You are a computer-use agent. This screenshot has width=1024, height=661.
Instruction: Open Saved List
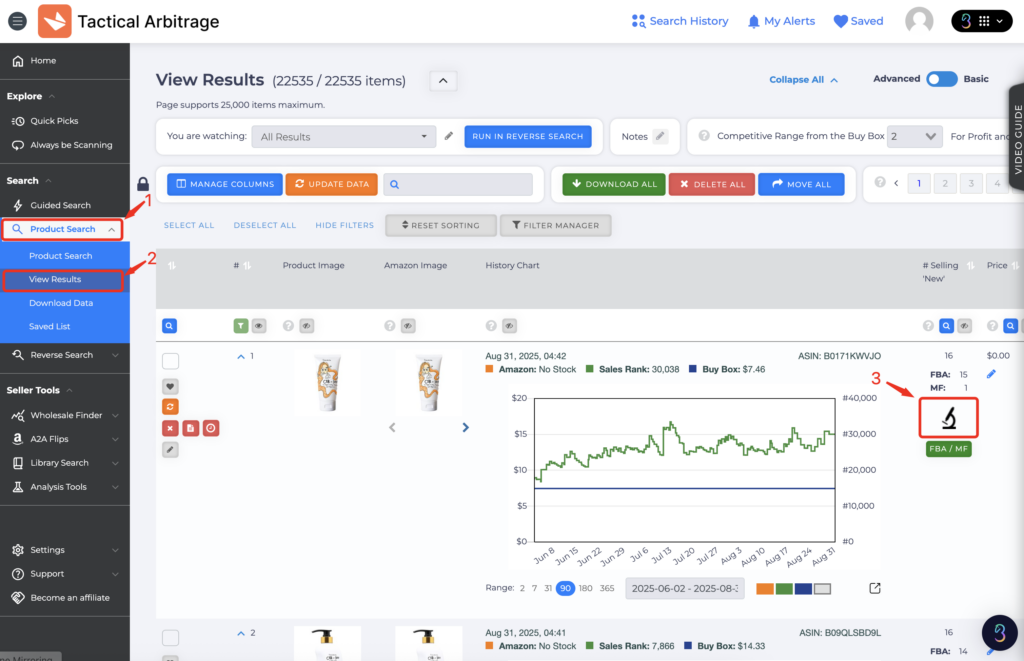point(50,327)
